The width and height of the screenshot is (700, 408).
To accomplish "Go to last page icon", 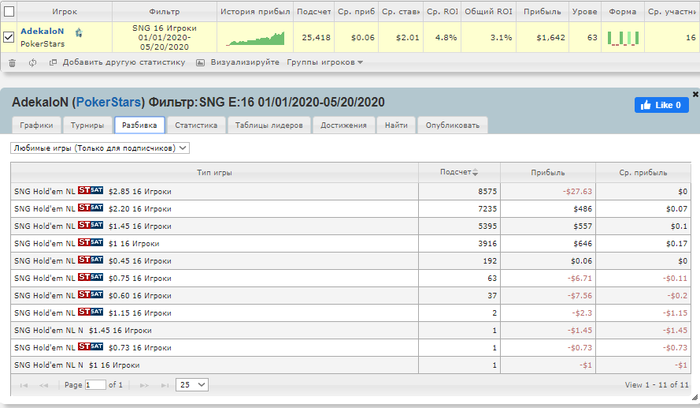I will (165, 385).
